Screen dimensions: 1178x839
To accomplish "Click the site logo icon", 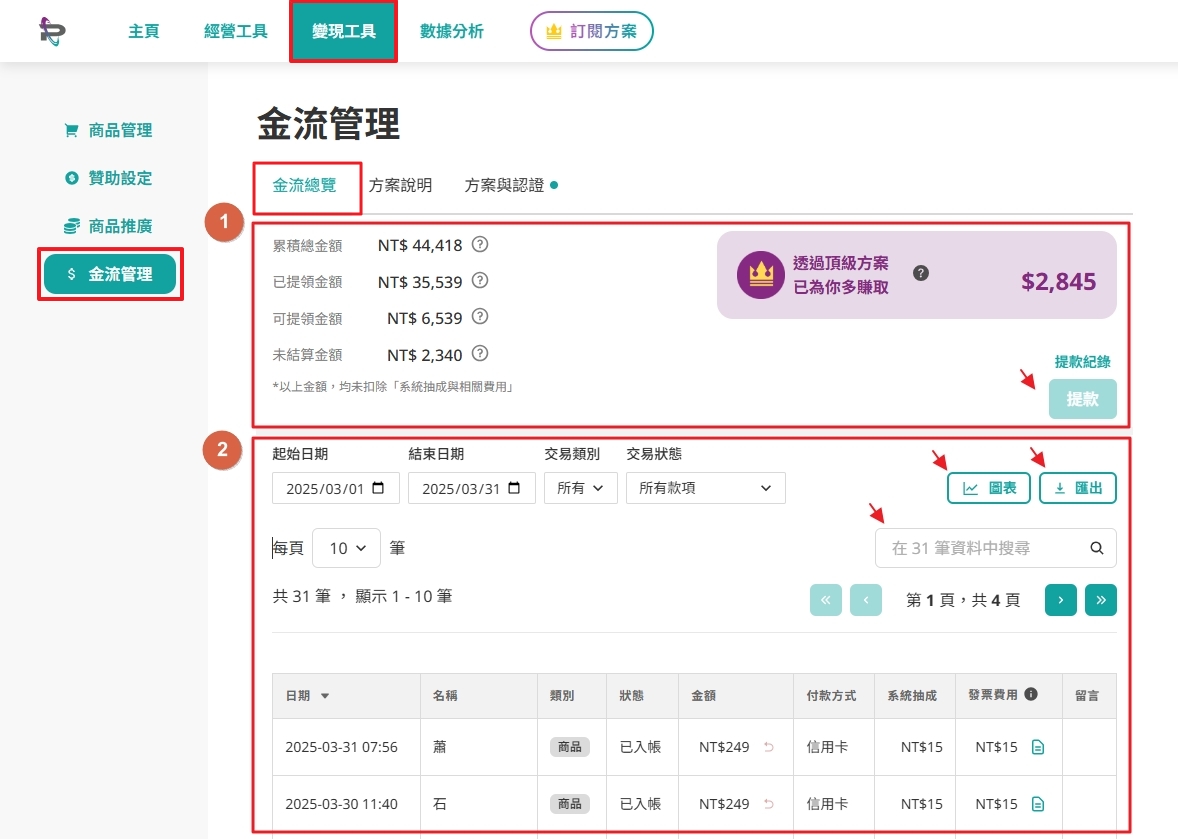I will click(x=52, y=31).
